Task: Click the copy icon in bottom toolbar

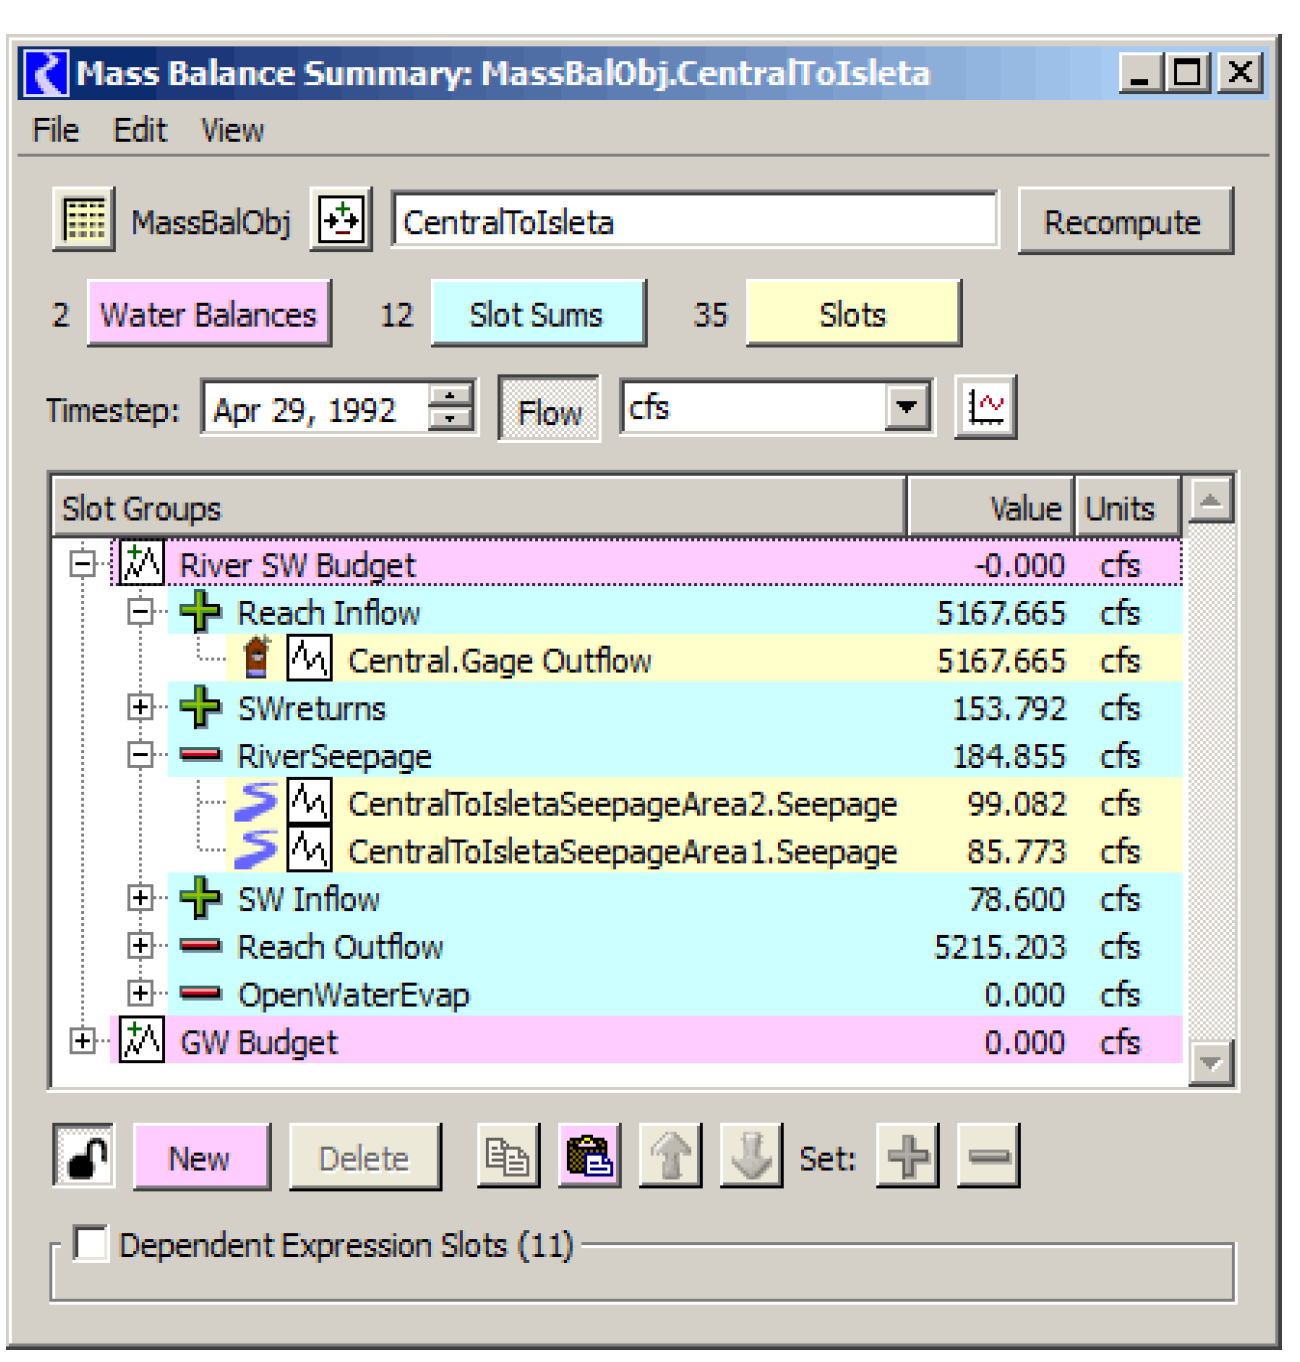Action: click(508, 1157)
